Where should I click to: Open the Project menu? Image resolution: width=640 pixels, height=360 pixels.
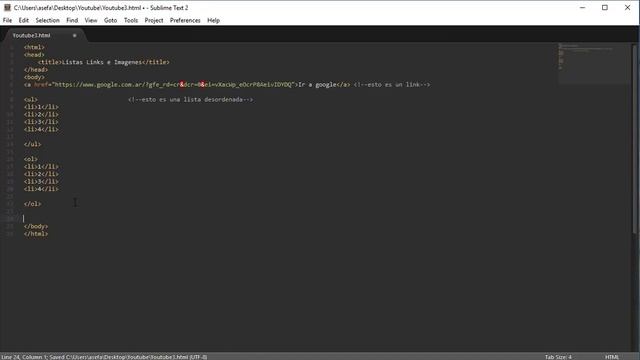(154, 20)
